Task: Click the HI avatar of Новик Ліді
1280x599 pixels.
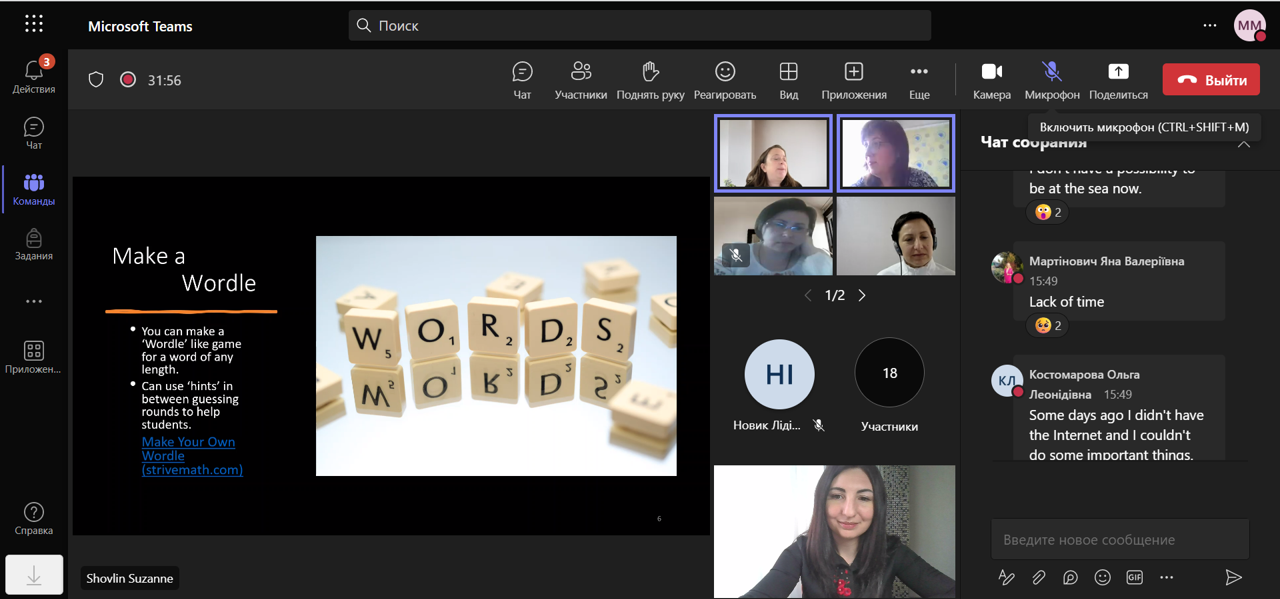Action: [779, 373]
